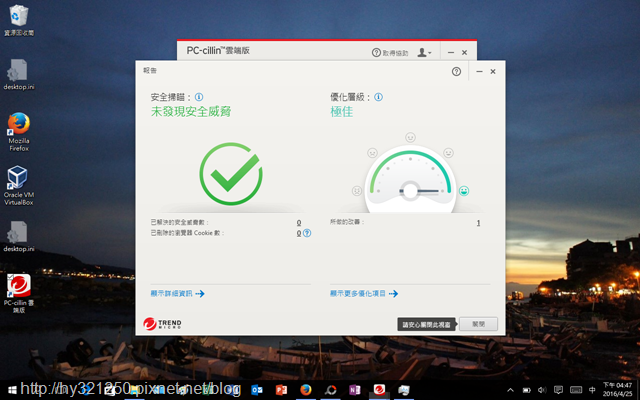
Task: Click the resolved security threats count value
Action: pyautogui.click(x=299, y=222)
